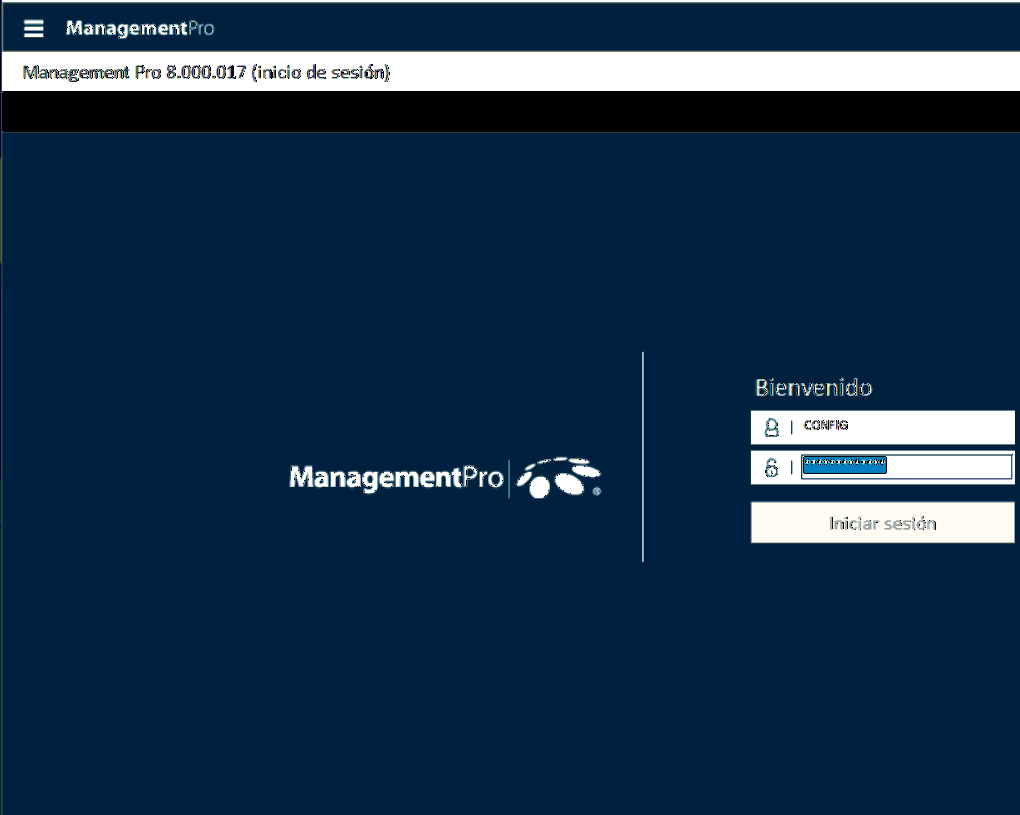Click the user silhouette icon beside CONFIG
The height and width of the screenshot is (815, 1020).
pyautogui.click(x=771, y=427)
